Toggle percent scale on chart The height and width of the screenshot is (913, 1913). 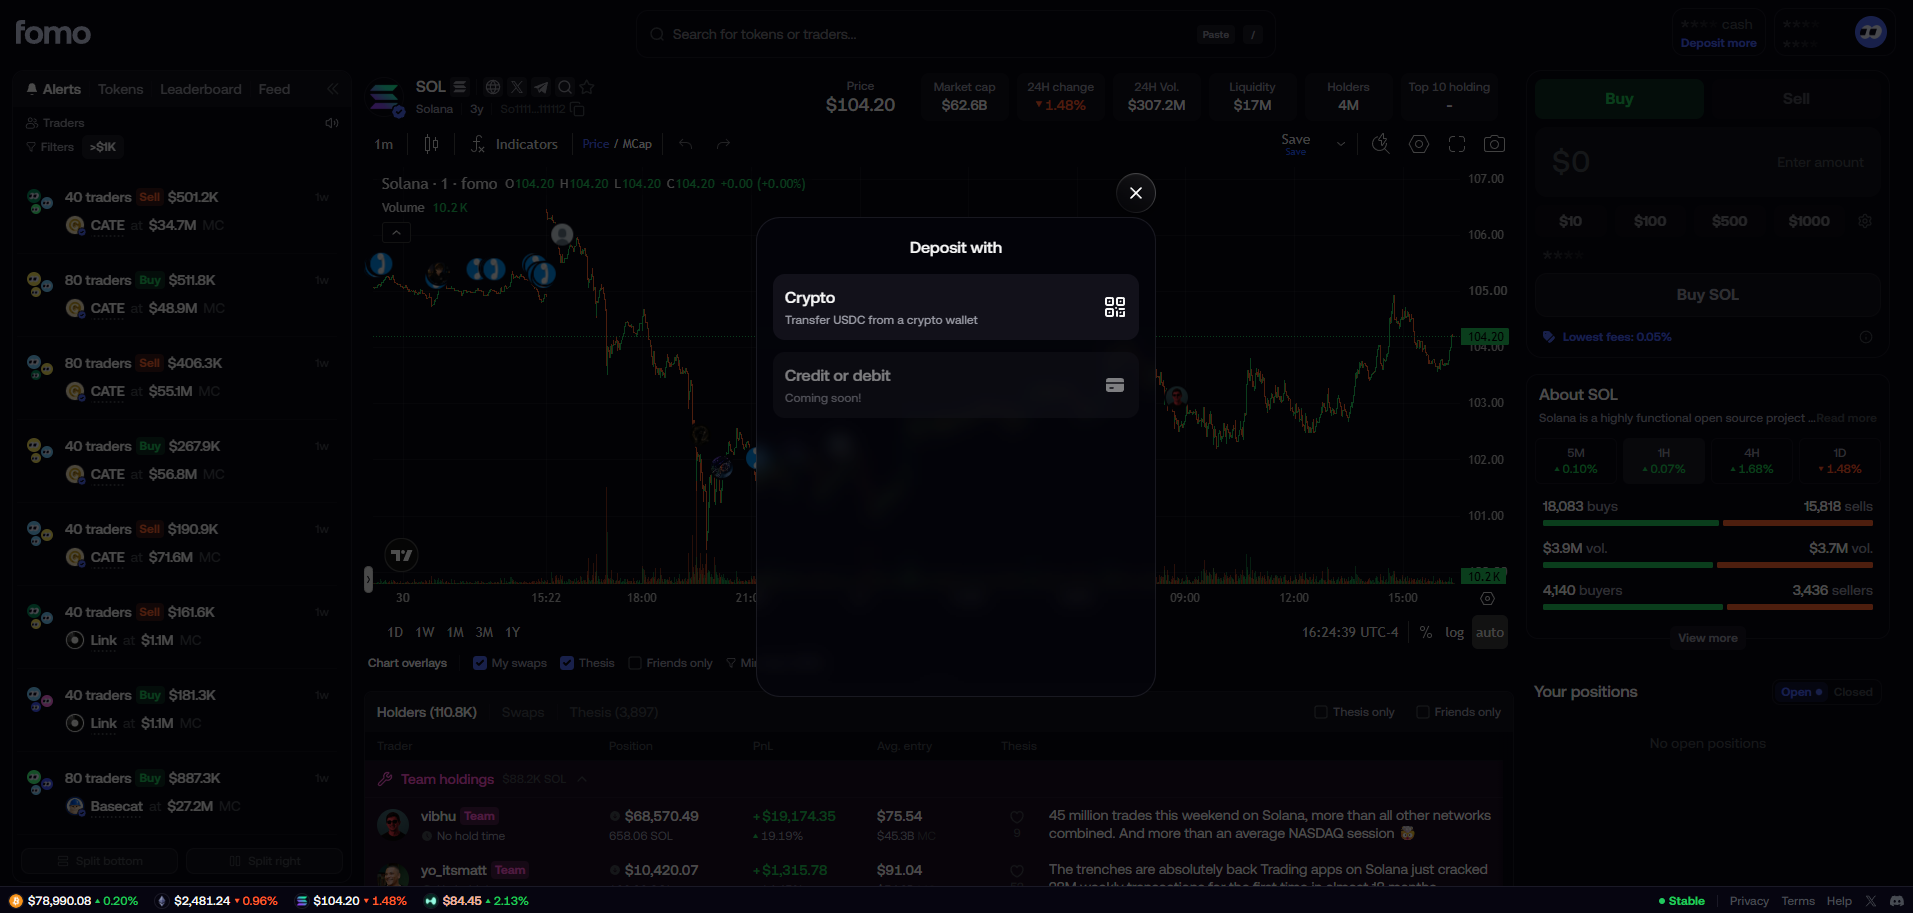[x=1426, y=632]
